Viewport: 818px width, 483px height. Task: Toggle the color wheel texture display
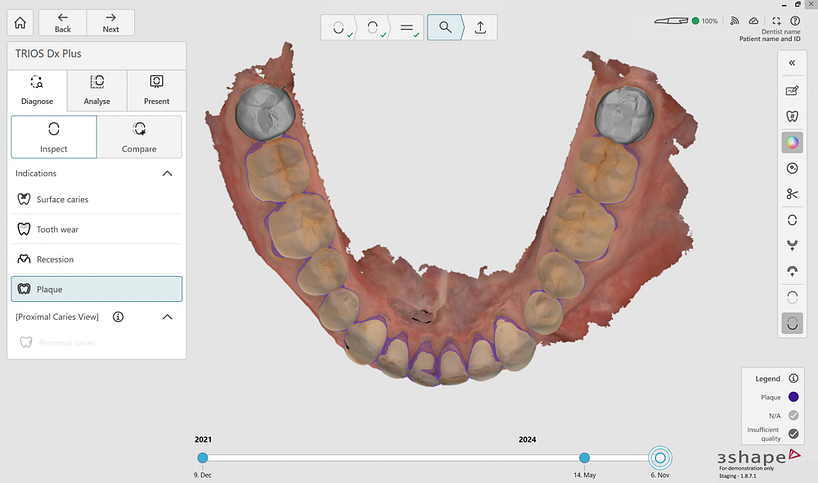click(792, 142)
